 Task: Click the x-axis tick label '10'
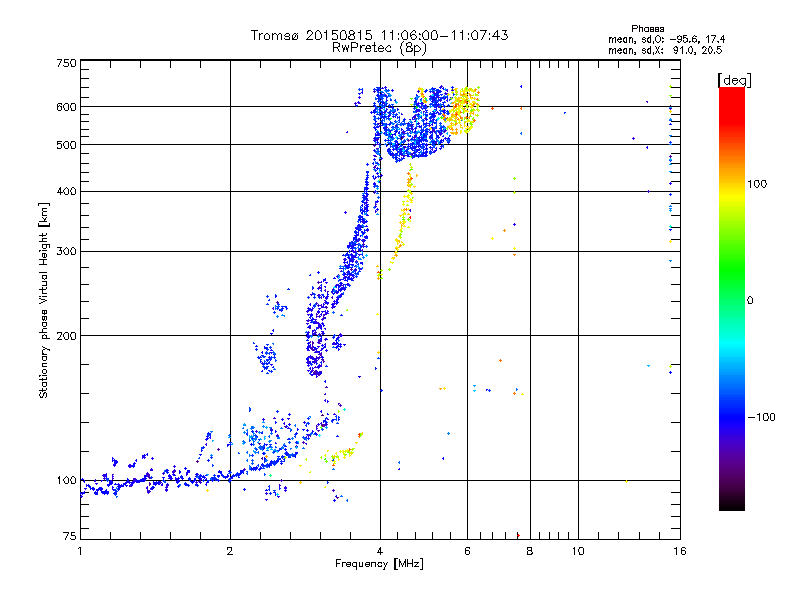click(x=578, y=551)
